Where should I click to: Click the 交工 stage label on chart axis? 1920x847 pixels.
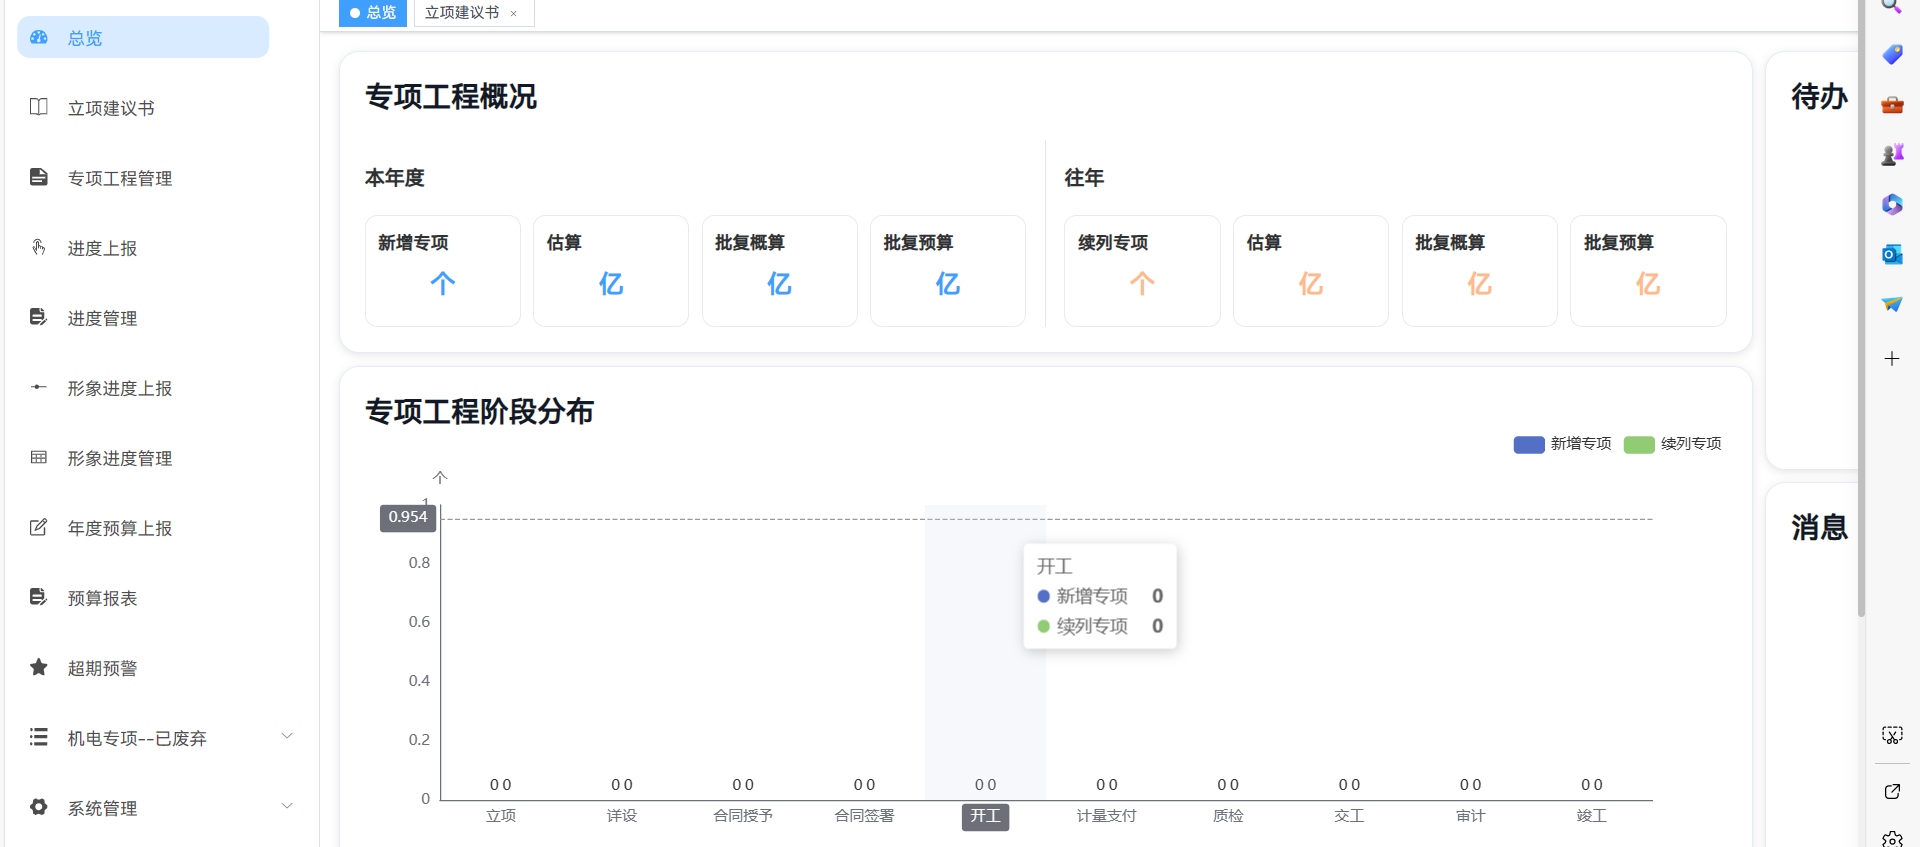click(x=1349, y=816)
